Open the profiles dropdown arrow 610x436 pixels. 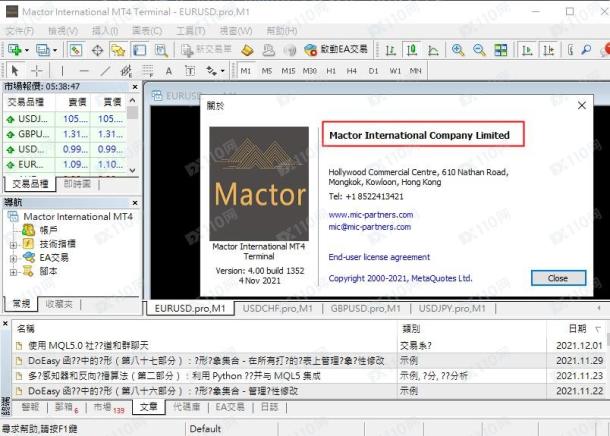[55, 50]
